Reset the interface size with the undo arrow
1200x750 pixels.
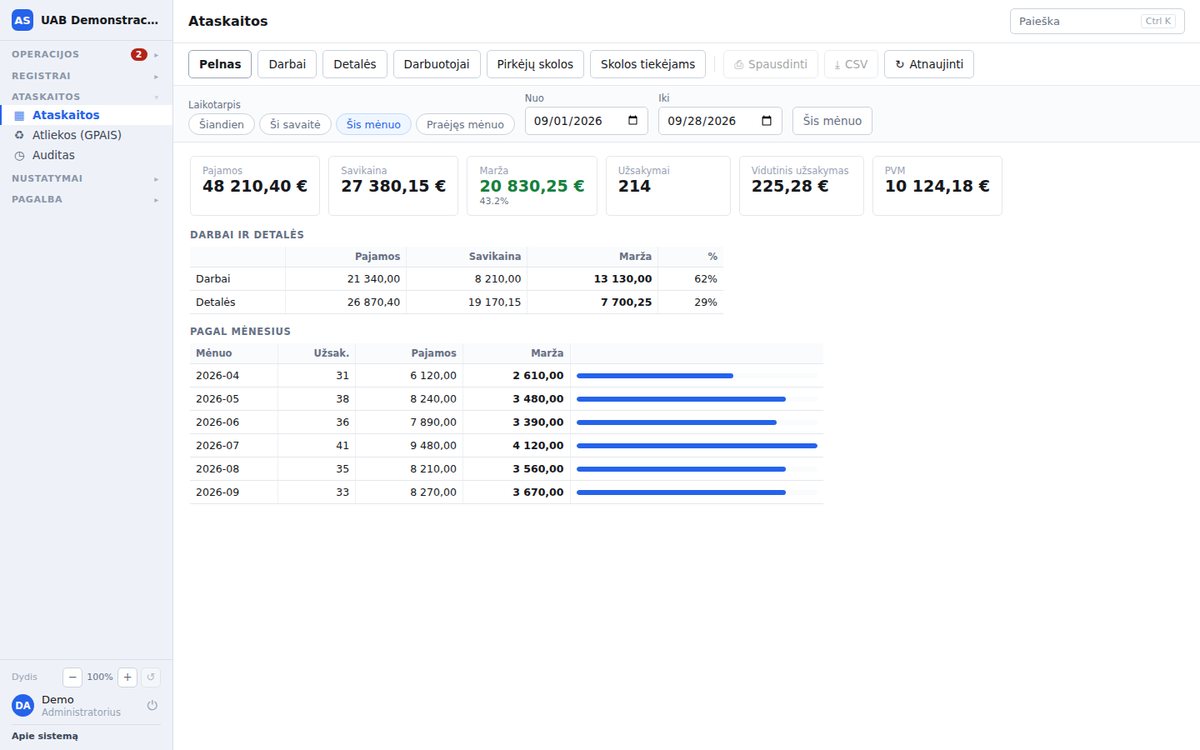(151, 677)
